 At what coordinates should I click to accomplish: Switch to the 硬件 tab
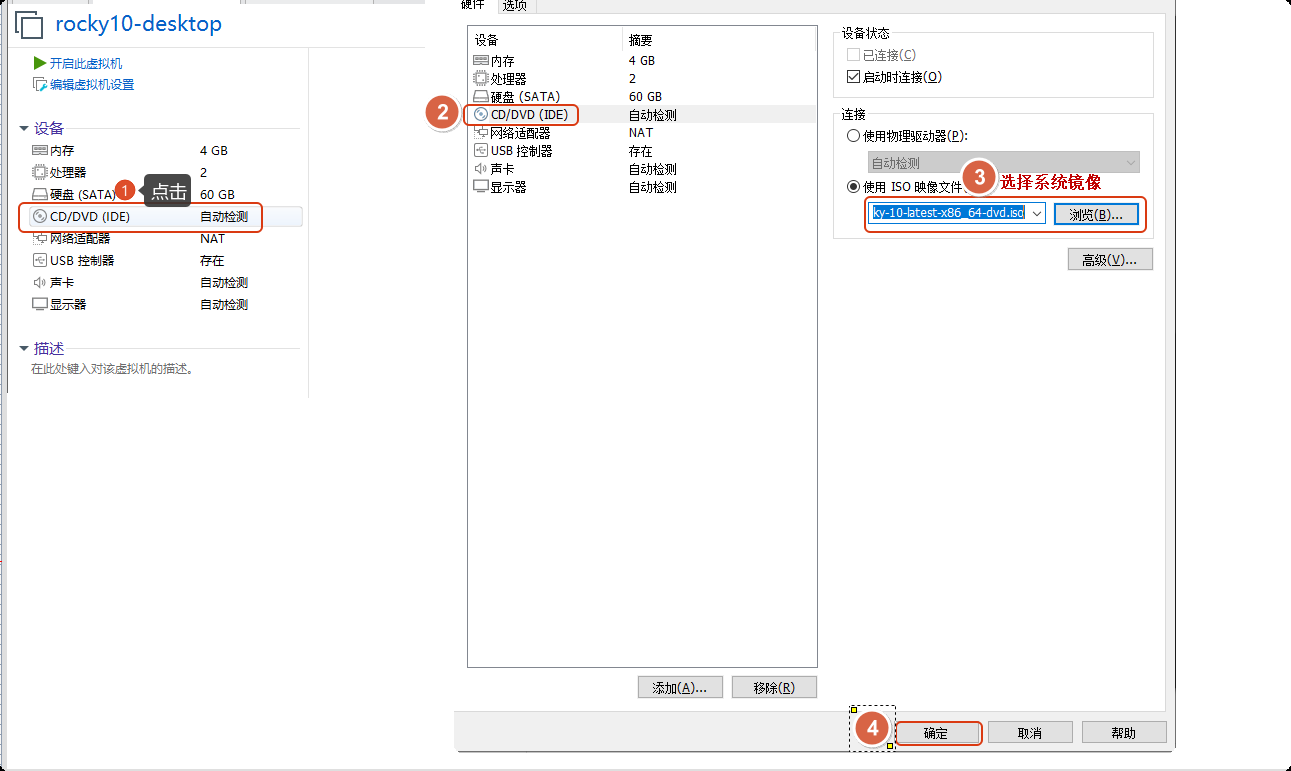(x=473, y=5)
